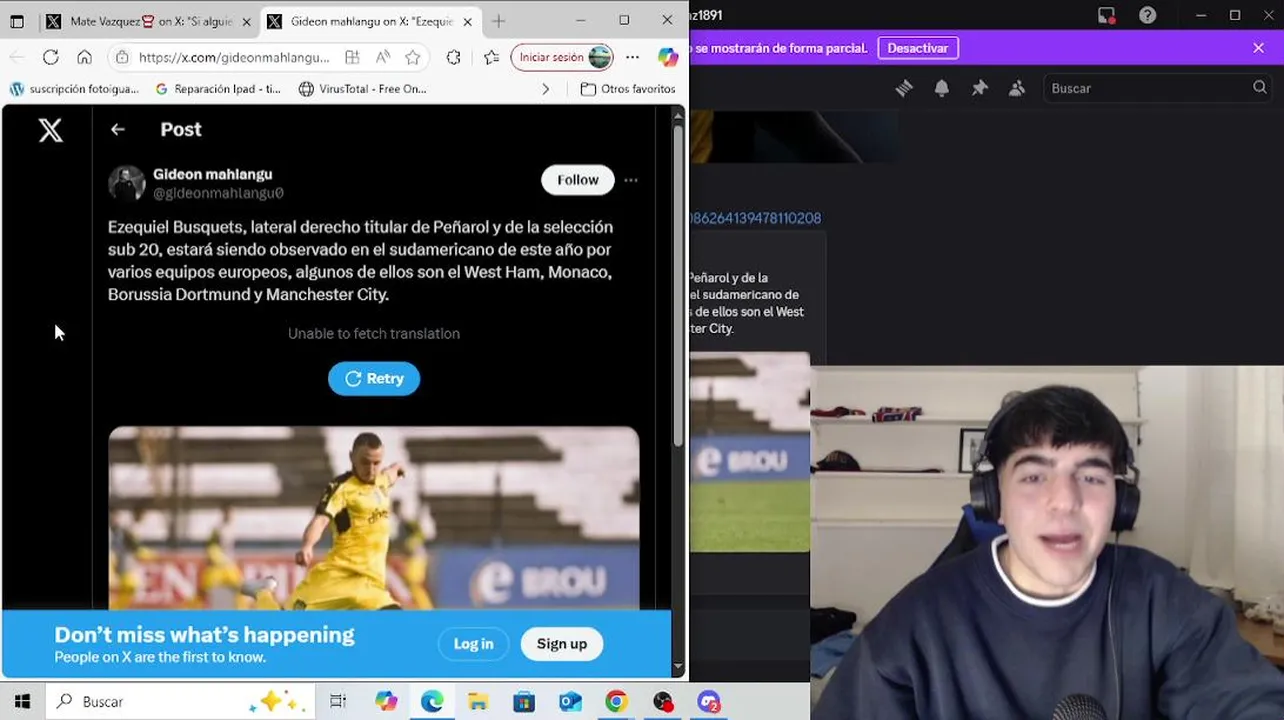1284x720 pixels.
Task: Close the Mate Vazquez tab
Action: tap(247, 21)
